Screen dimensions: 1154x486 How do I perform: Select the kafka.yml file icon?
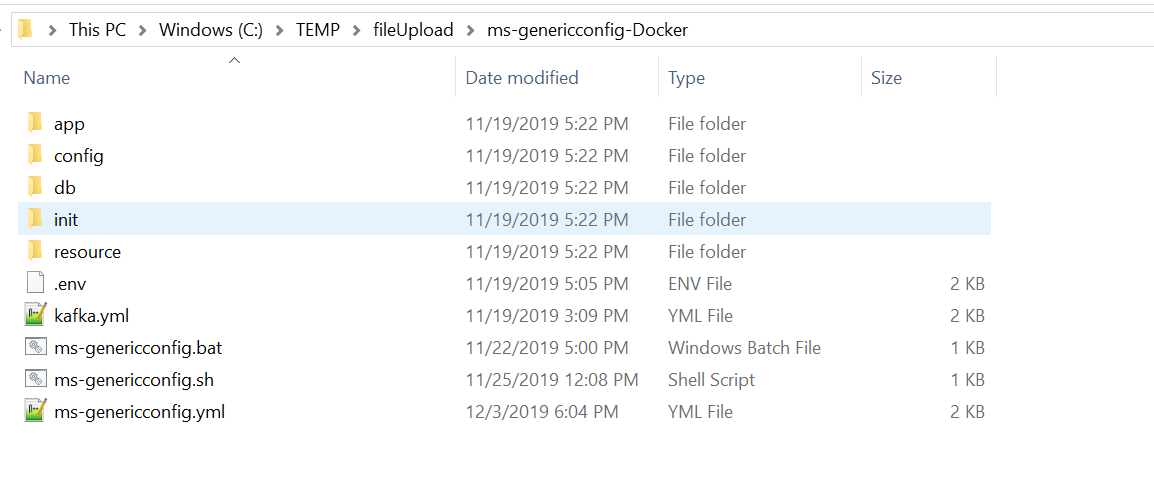pos(36,316)
